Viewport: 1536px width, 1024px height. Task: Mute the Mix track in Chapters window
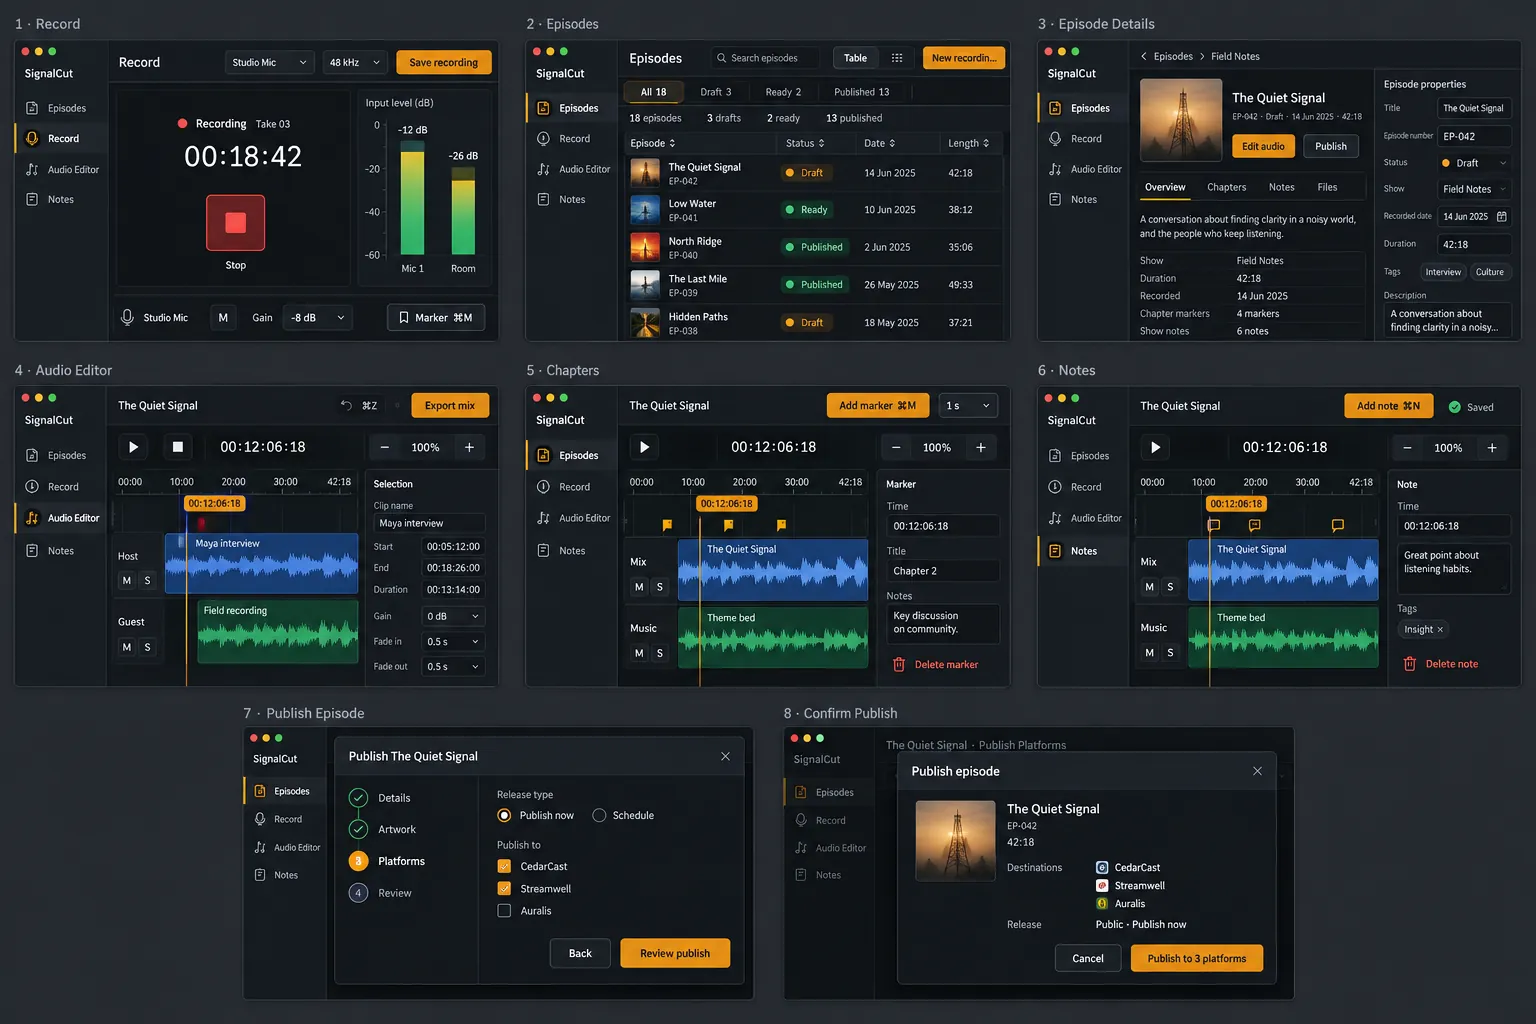[x=639, y=587]
